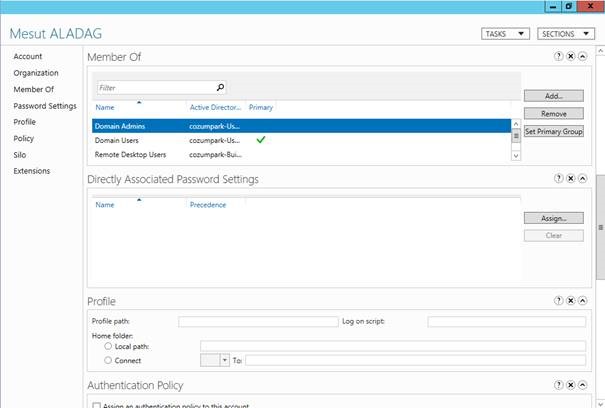Screen dimensions: 605x408
Task: Remove the Profile section
Action: [571, 300]
